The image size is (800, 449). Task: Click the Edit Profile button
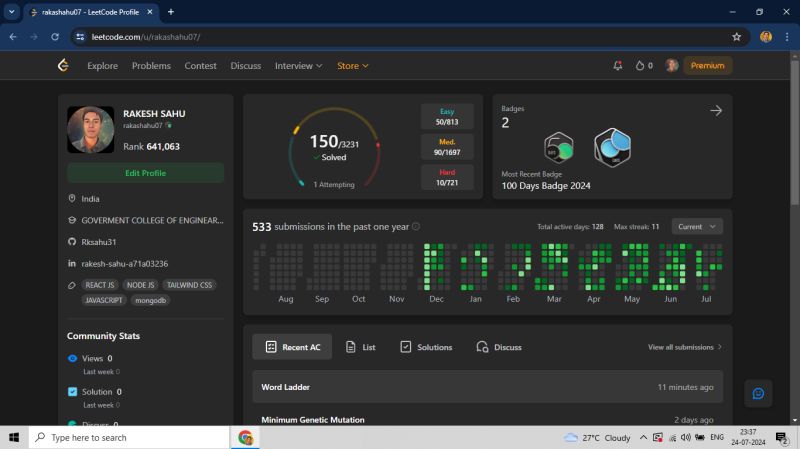click(146, 173)
